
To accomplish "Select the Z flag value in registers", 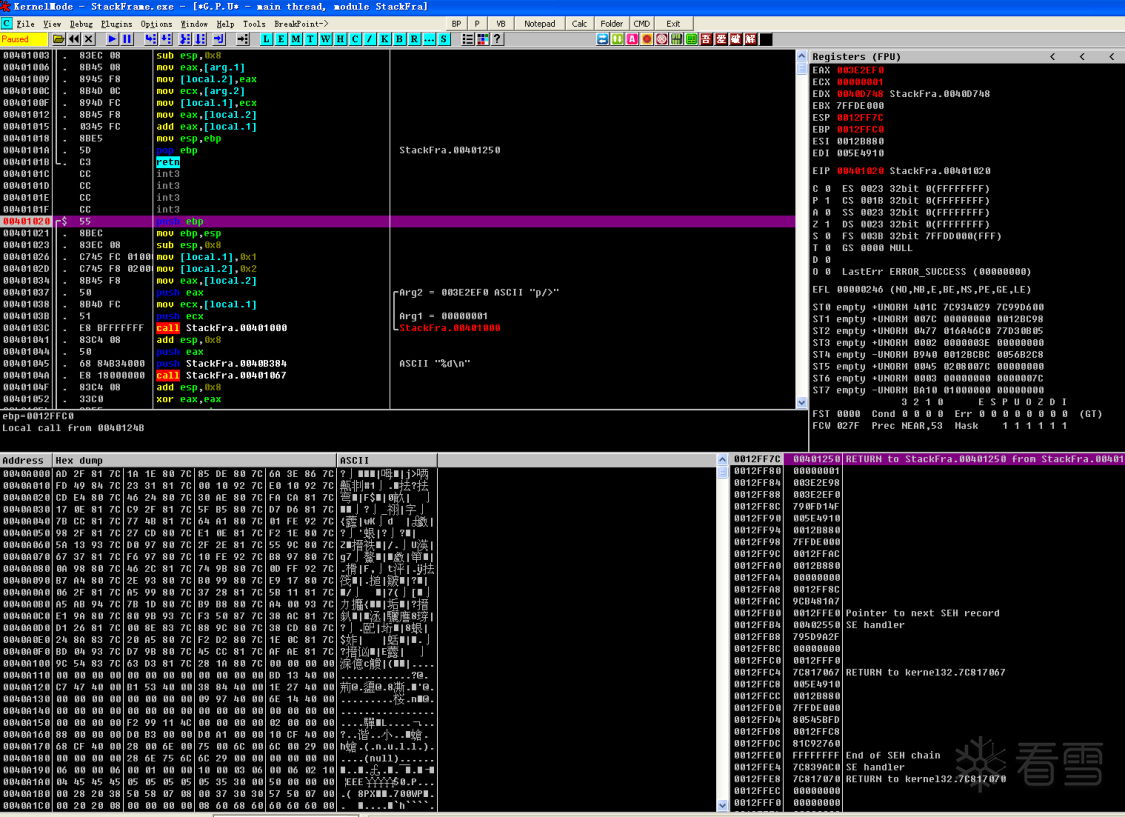I will [827, 225].
